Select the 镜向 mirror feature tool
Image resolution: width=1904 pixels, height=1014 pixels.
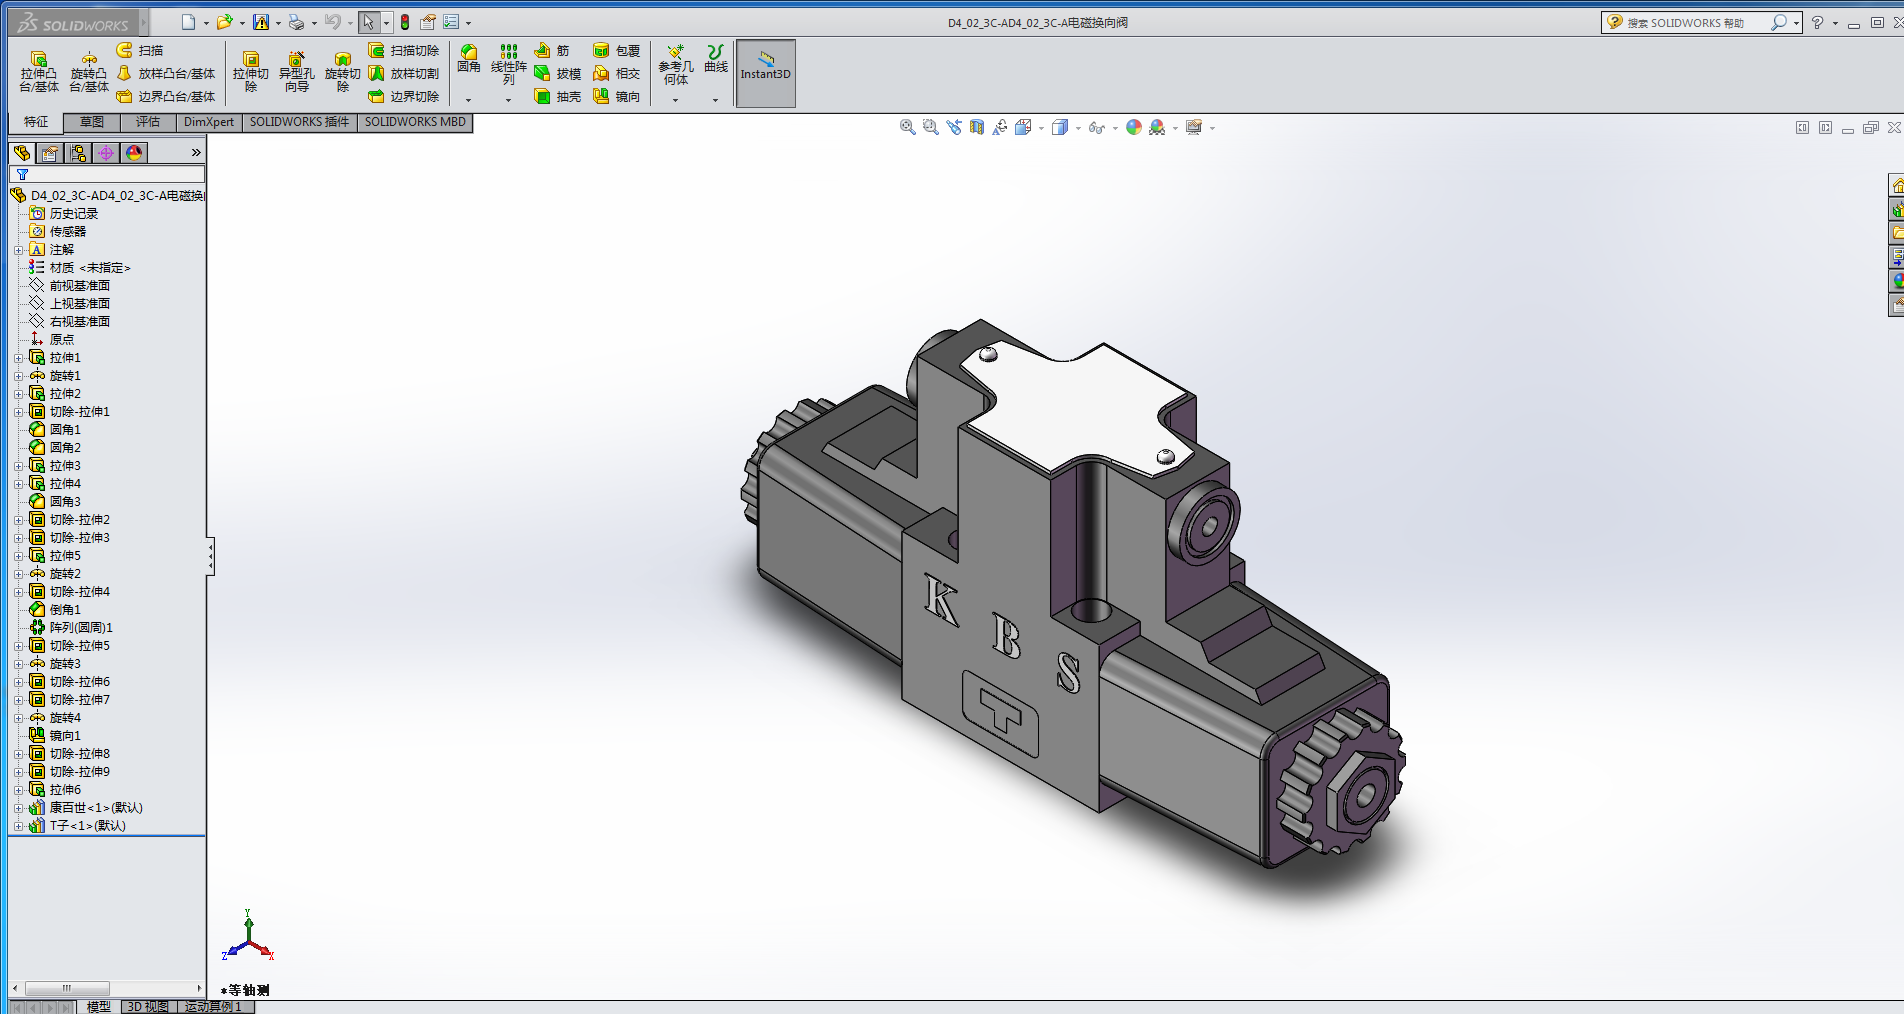click(x=602, y=97)
